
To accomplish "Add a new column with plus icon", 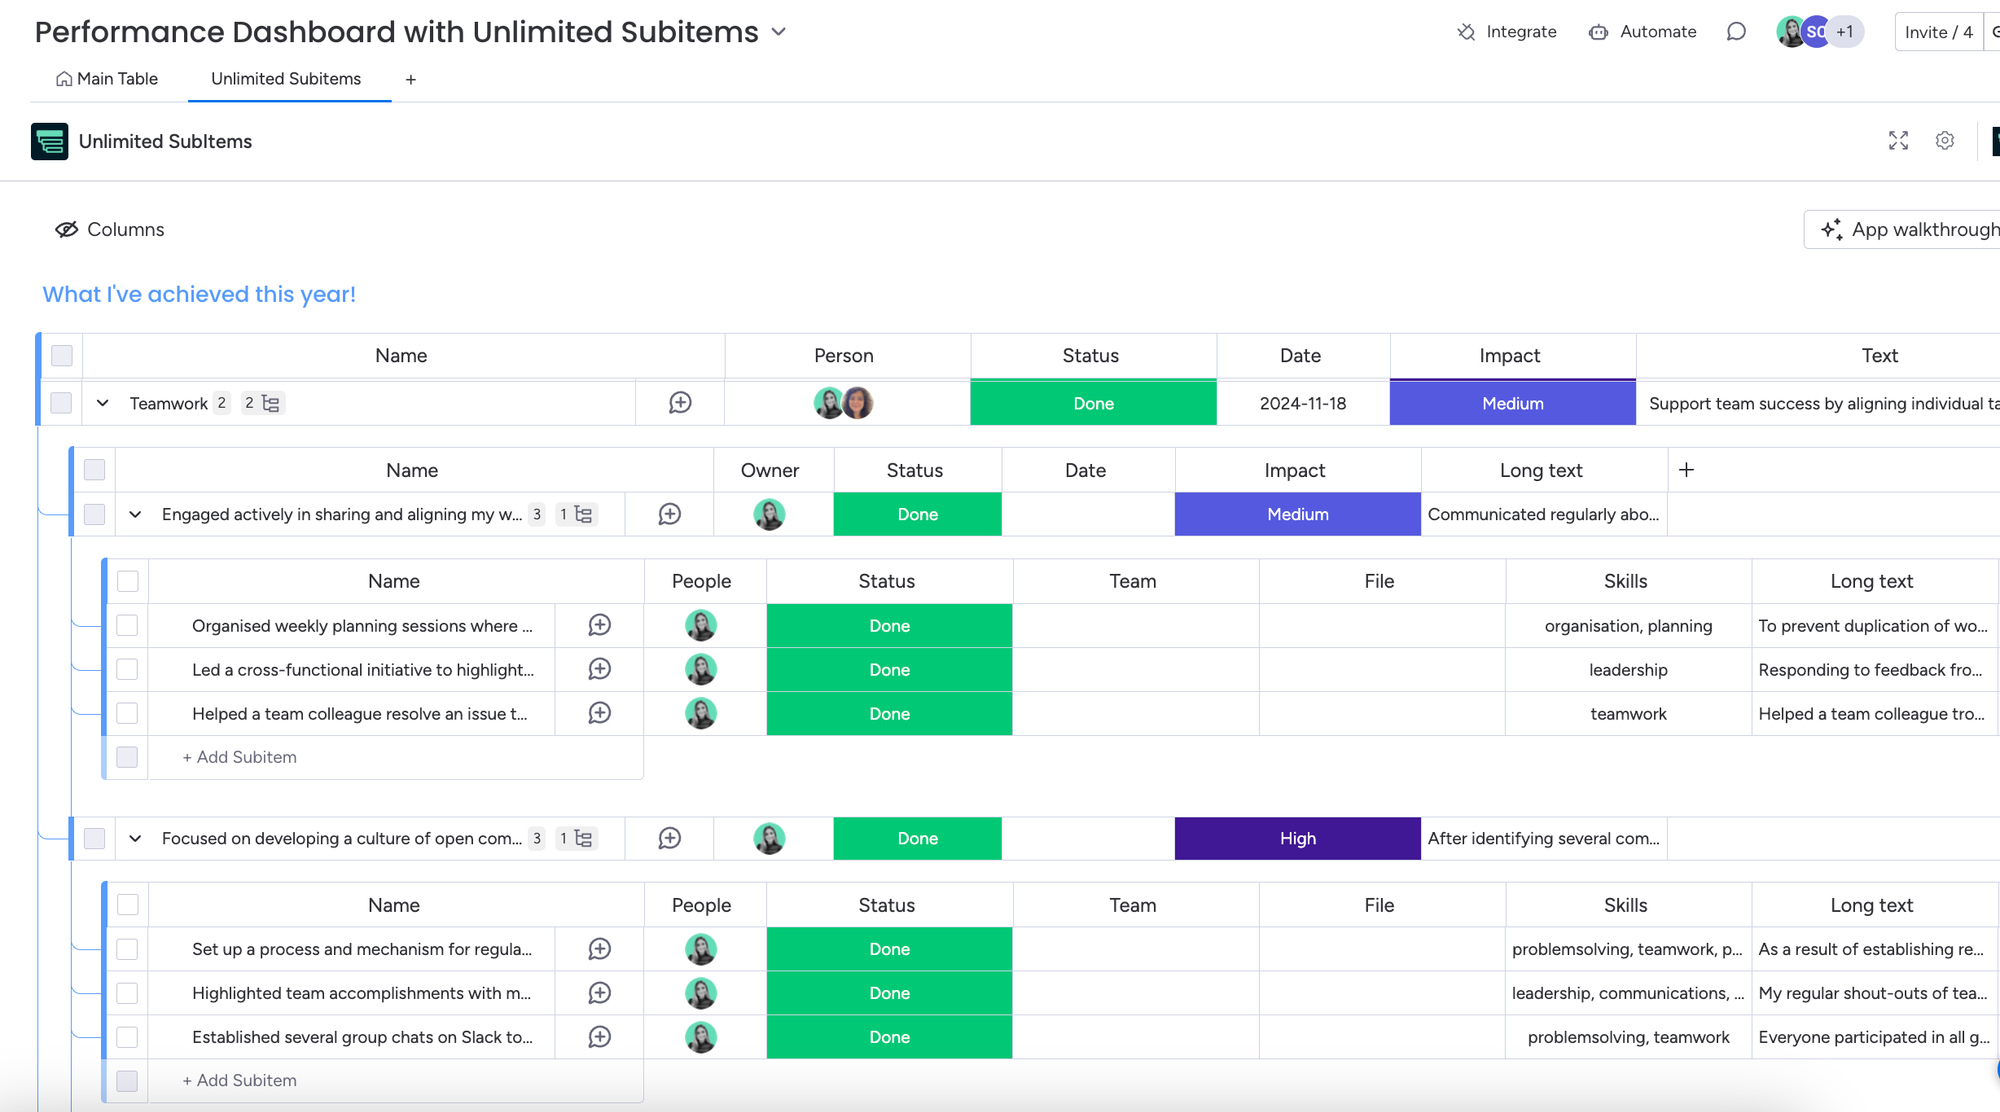I will pyautogui.click(x=1686, y=470).
